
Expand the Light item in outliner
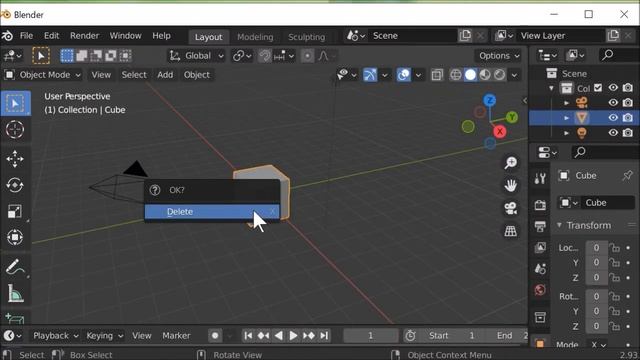(x=566, y=133)
